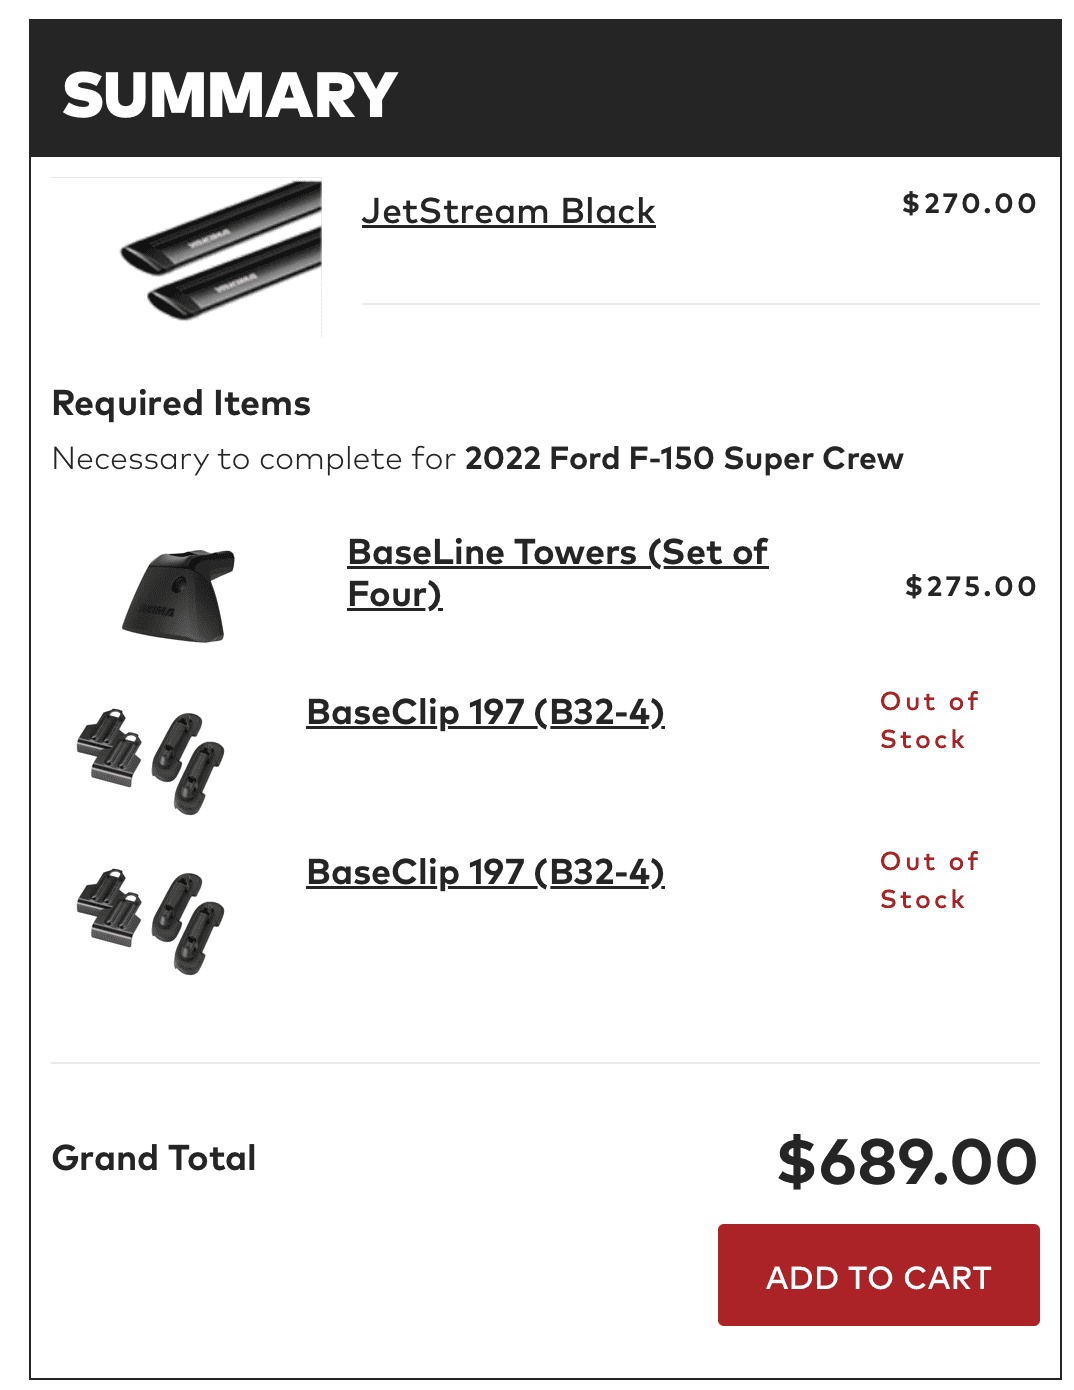The image size is (1074, 1390).
Task: Click the second BaseClip 197 product image
Action: (151, 921)
